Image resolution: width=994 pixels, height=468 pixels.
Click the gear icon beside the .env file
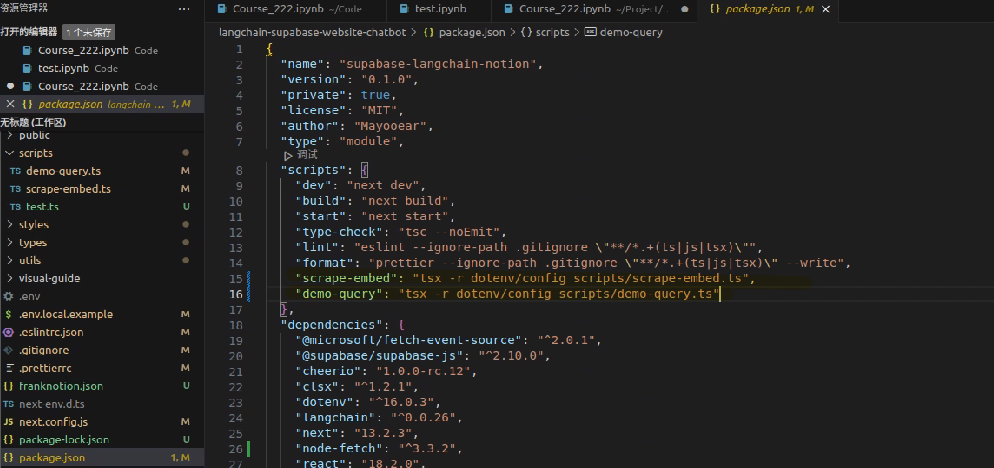(9, 296)
